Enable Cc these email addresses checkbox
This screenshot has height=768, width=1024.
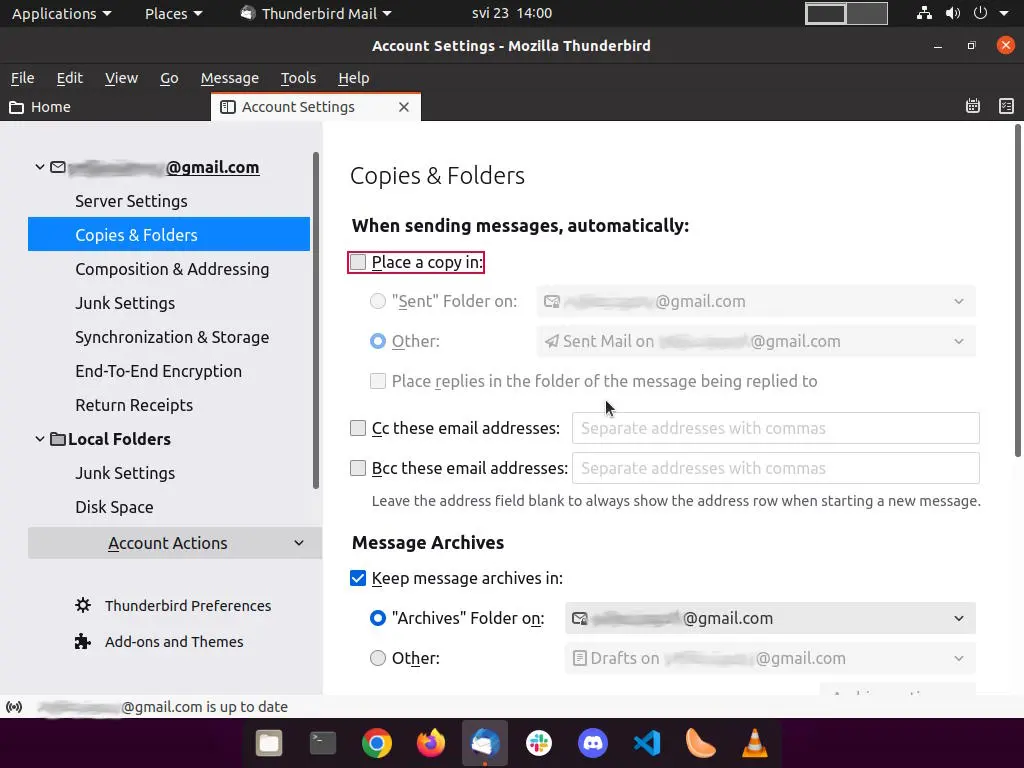[358, 428]
